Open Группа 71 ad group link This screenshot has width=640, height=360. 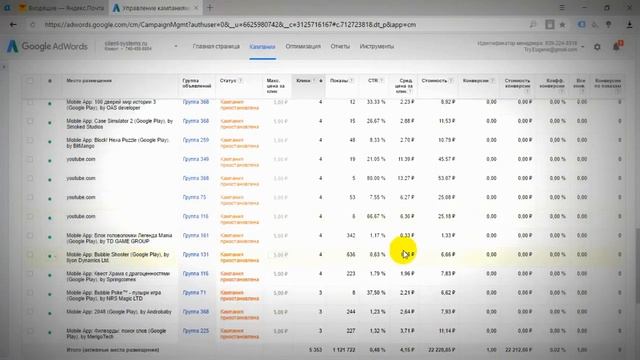click(x=194, y=293)
